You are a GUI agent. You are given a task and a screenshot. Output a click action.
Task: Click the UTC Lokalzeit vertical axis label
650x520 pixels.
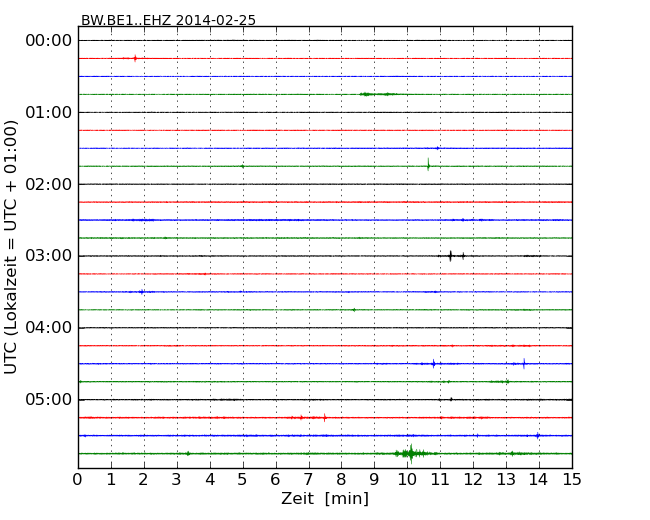[11, 247]
